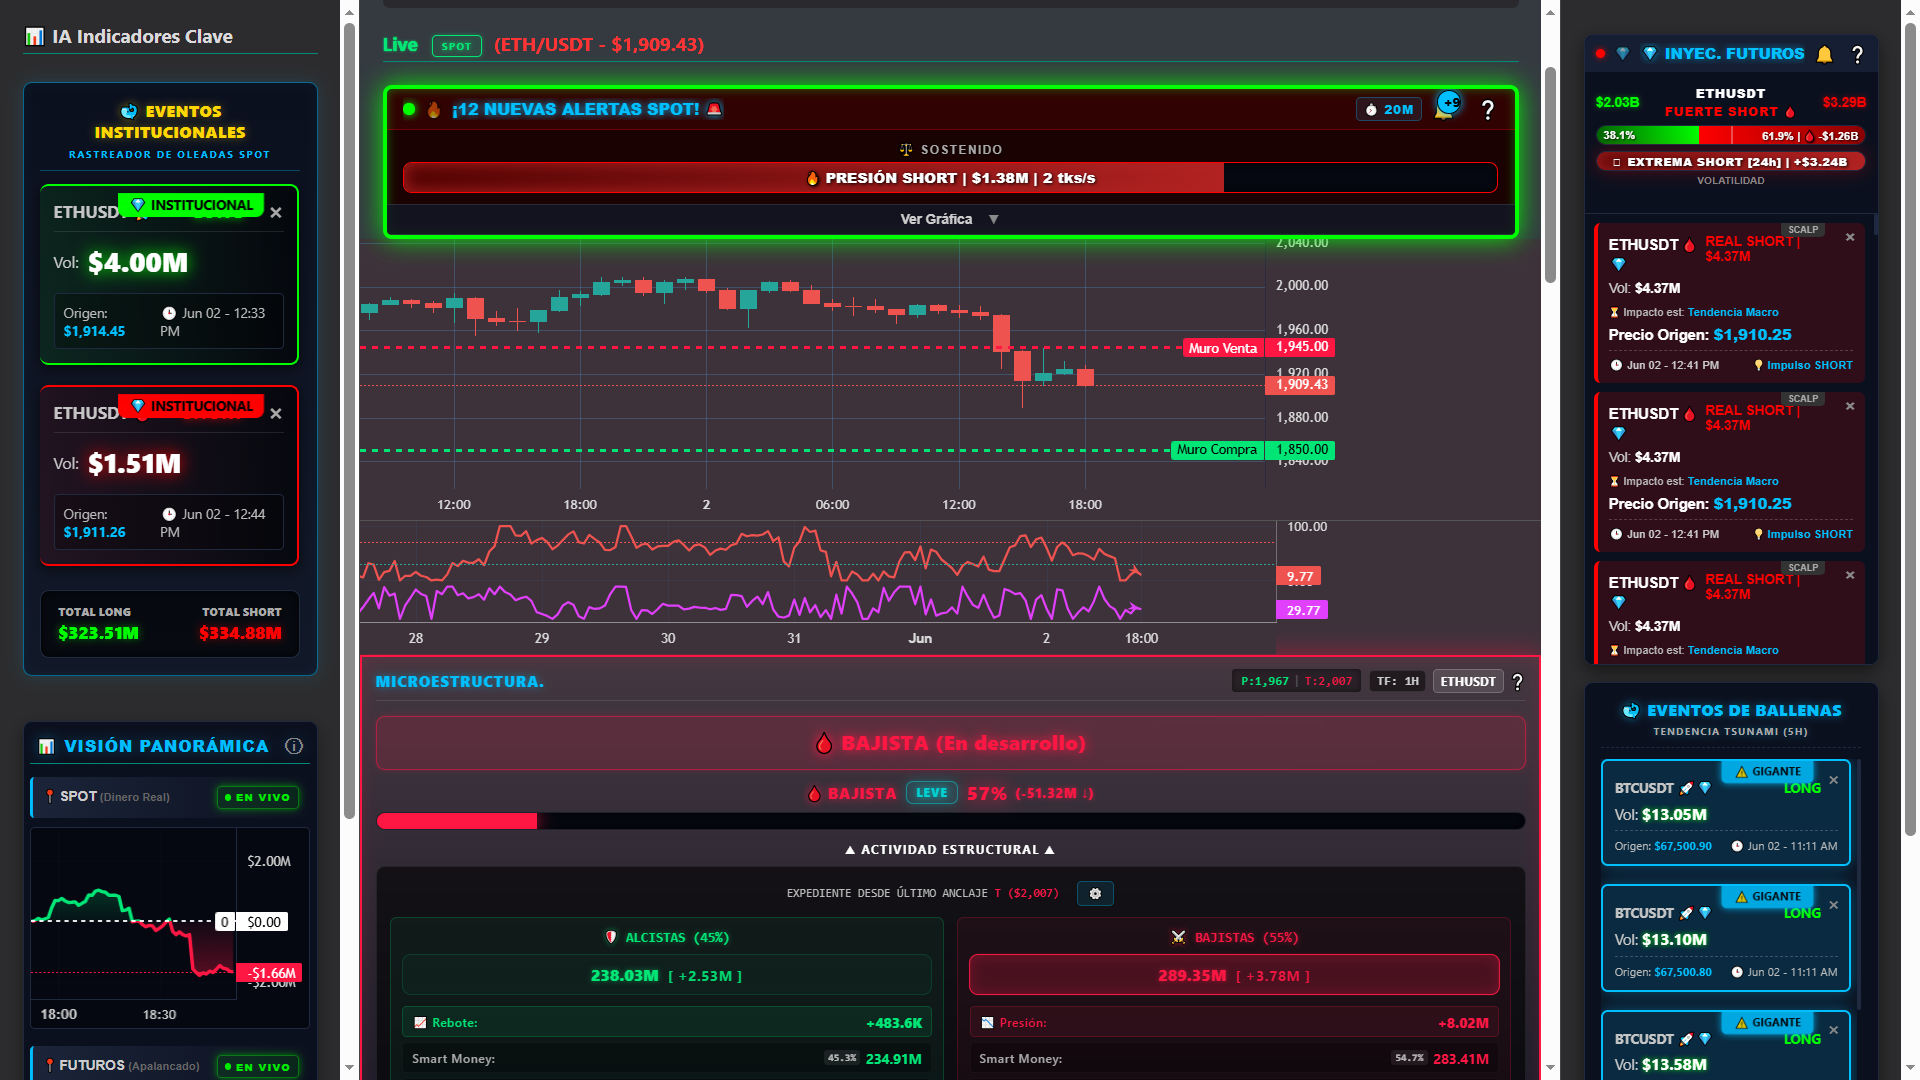Open spot alerts bell with +9 badge
The image size is (1920, 1080).
[1447, 105]
